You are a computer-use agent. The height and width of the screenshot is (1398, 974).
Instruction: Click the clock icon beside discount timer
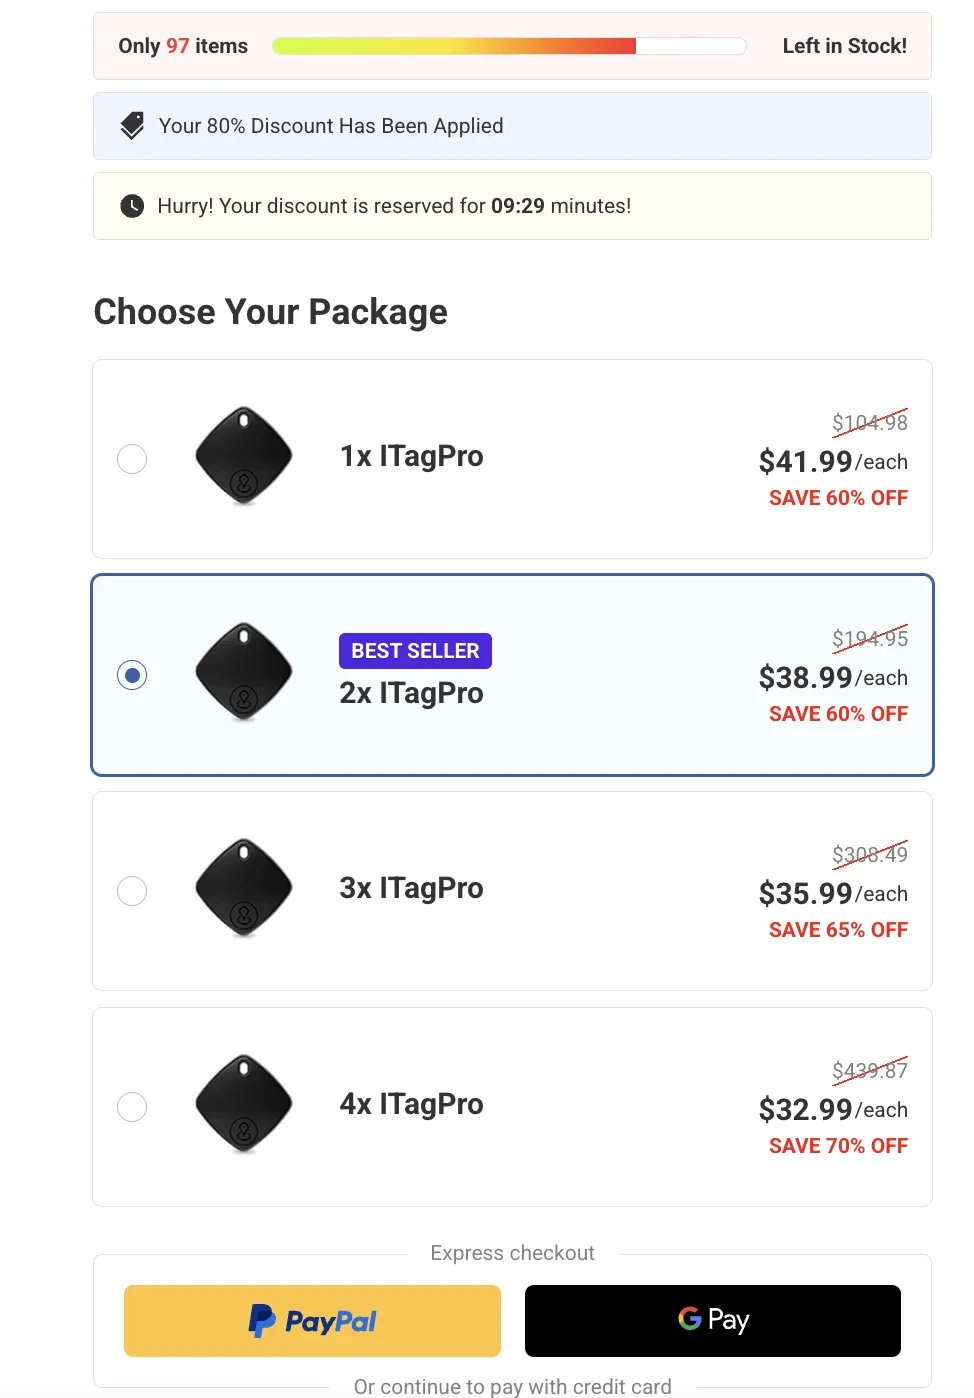click(x=132, y=206)
